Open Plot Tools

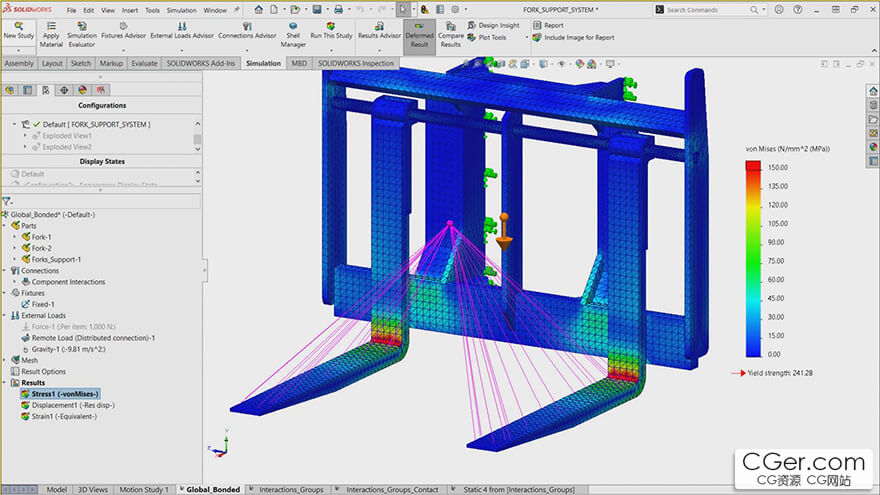tap(487, 37)
